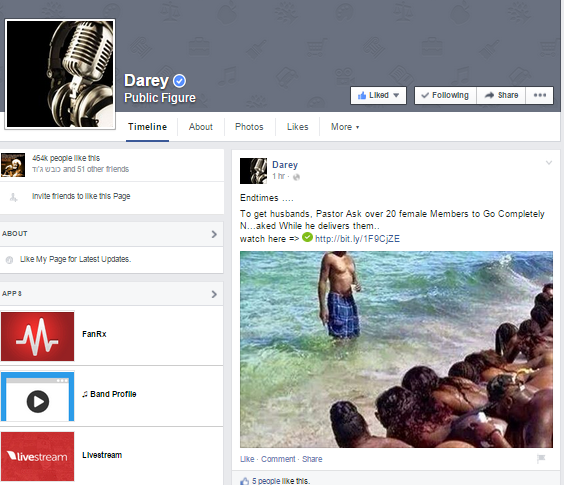The width and height of the screenshot is (564, 485).
Task: Open the Livestream app icon
Action: tap(37, 456)
